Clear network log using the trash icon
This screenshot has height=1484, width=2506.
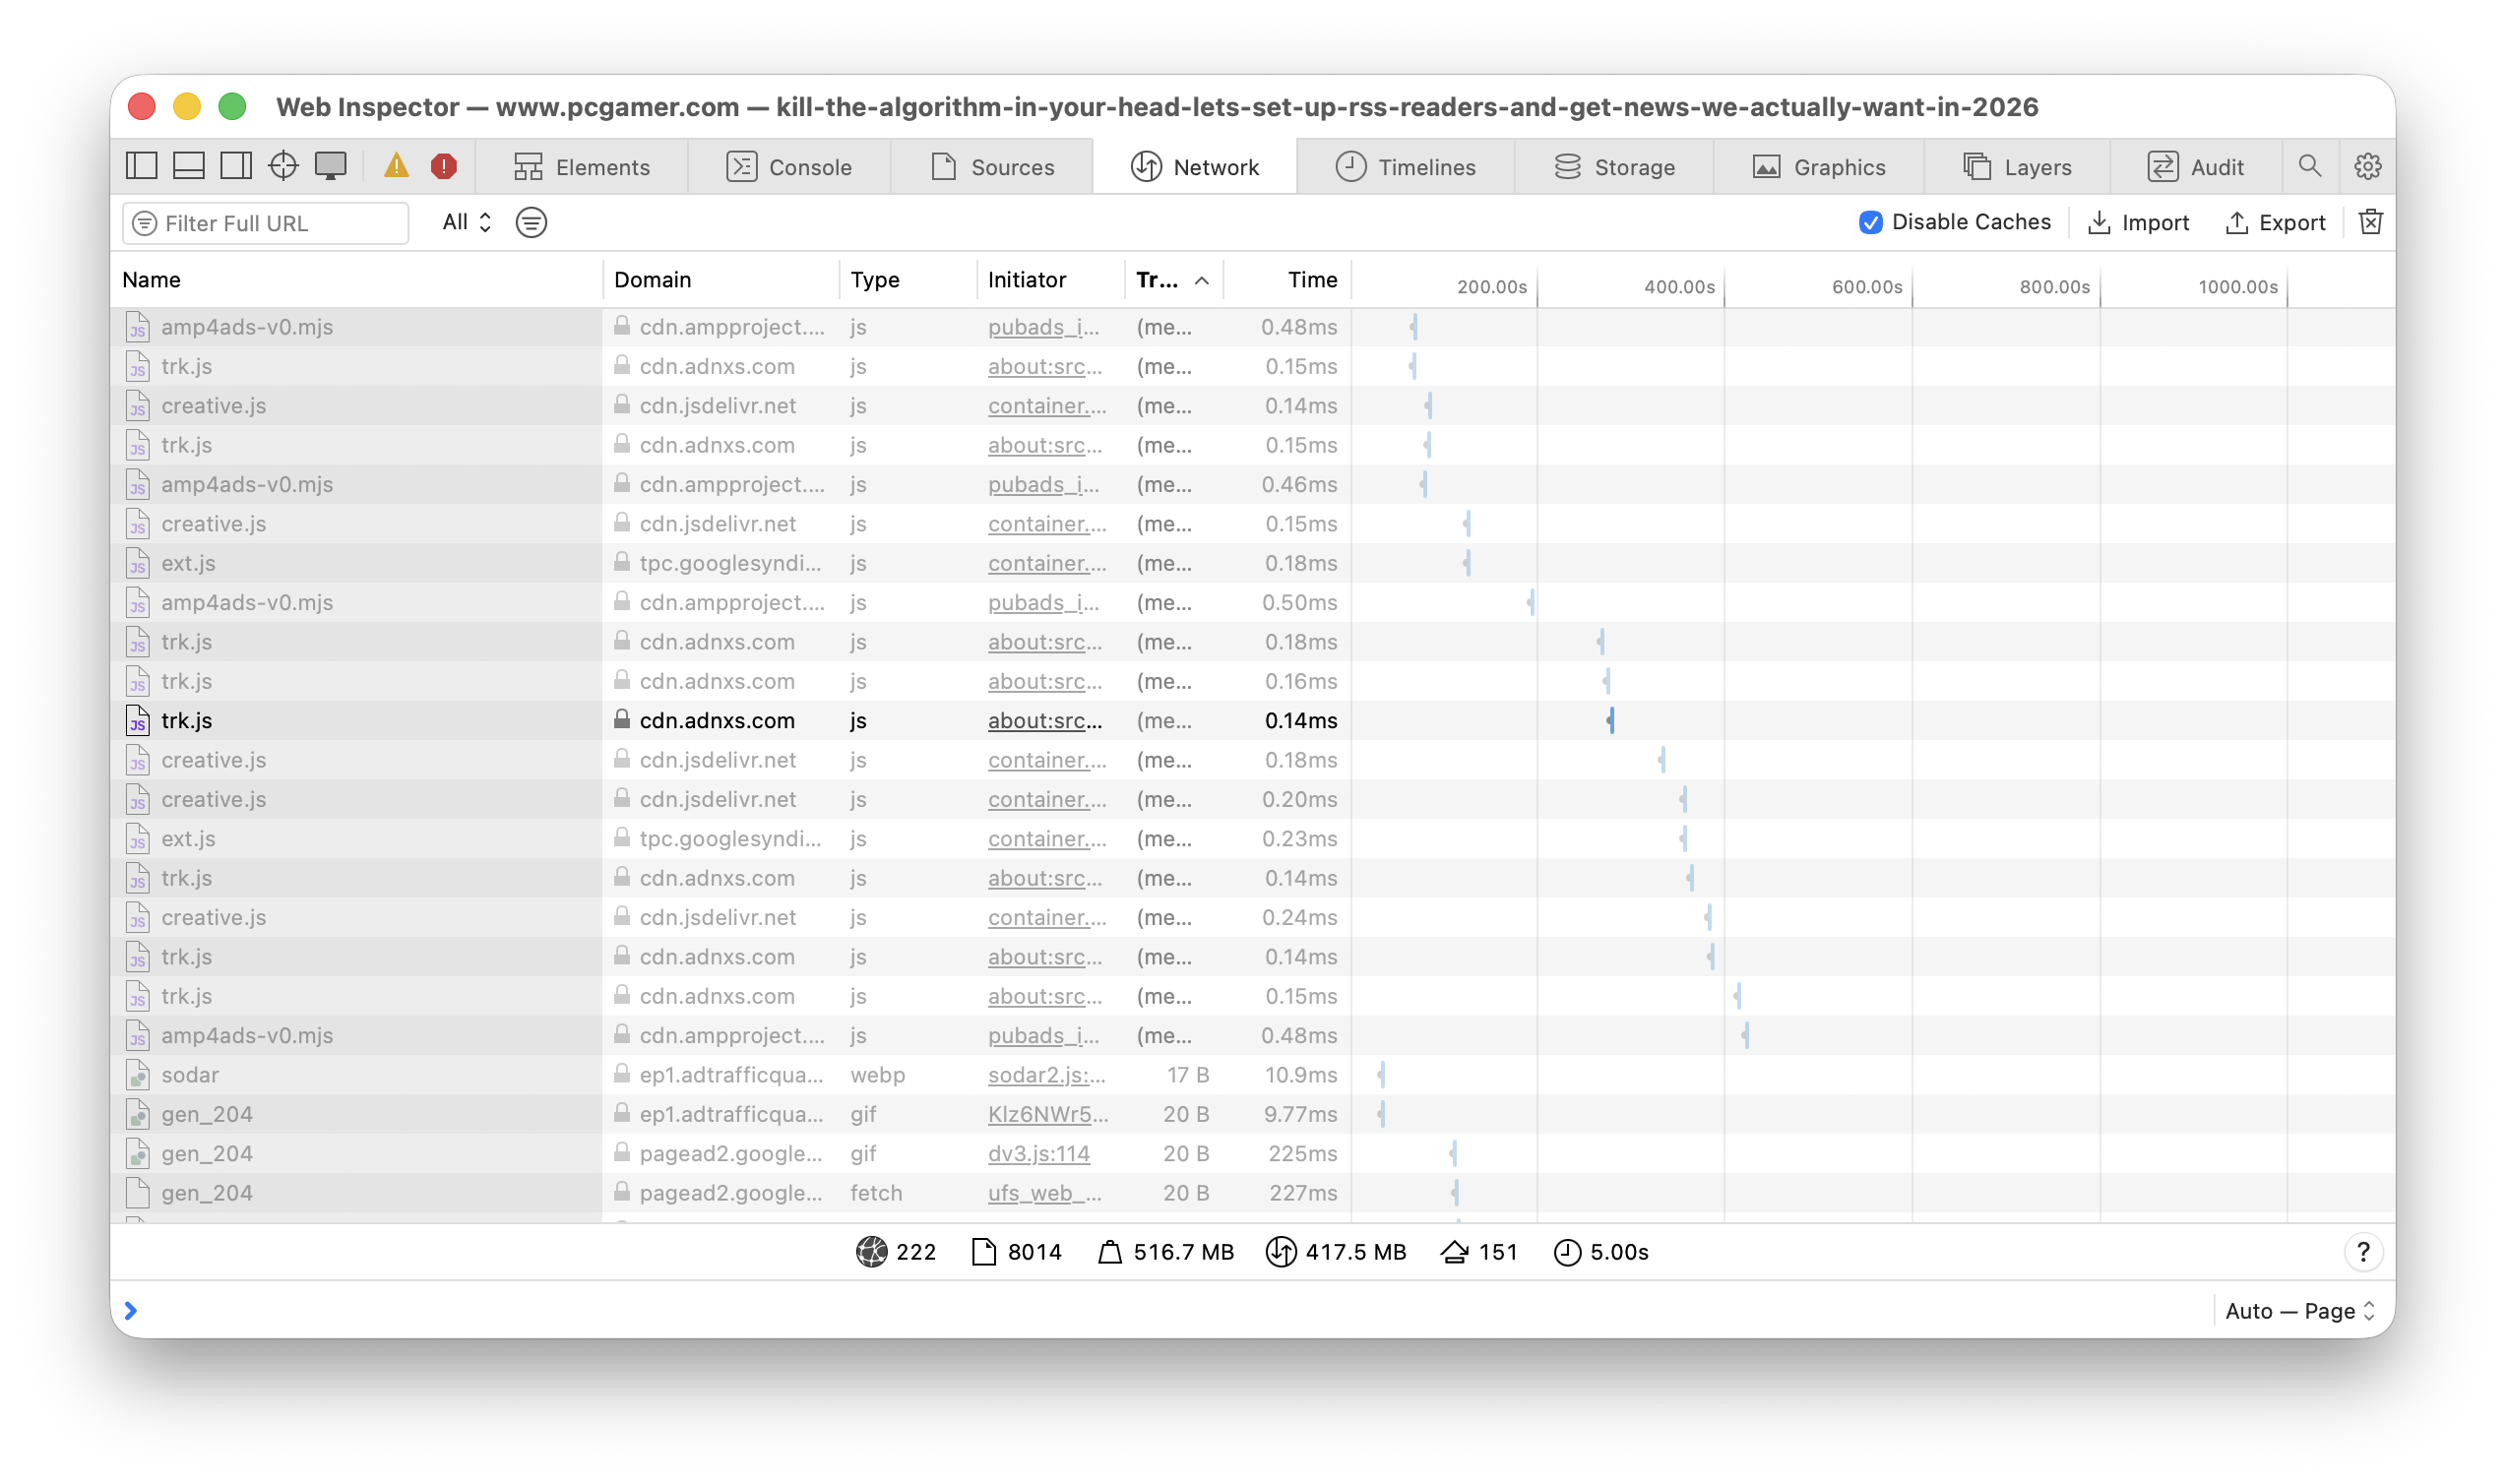pyautogui.click(x=2370, y=222)
